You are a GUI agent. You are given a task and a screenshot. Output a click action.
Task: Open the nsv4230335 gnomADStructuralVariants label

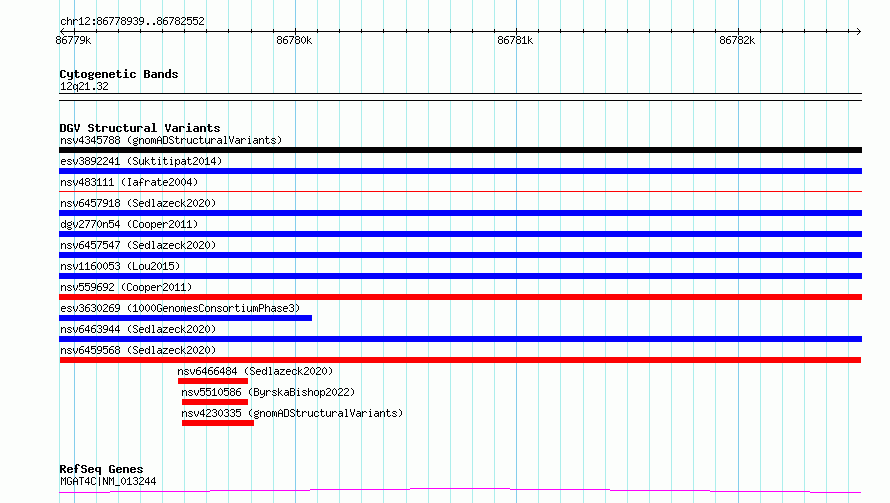click(292, 413)
